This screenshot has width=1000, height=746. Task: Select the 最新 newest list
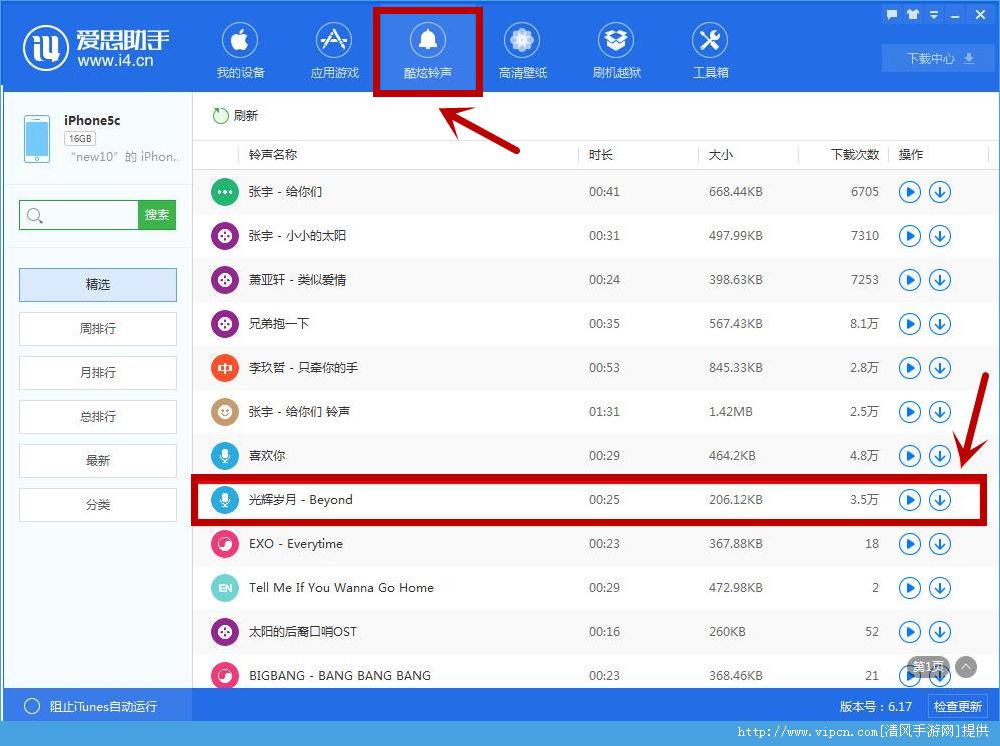pos(98,460)
